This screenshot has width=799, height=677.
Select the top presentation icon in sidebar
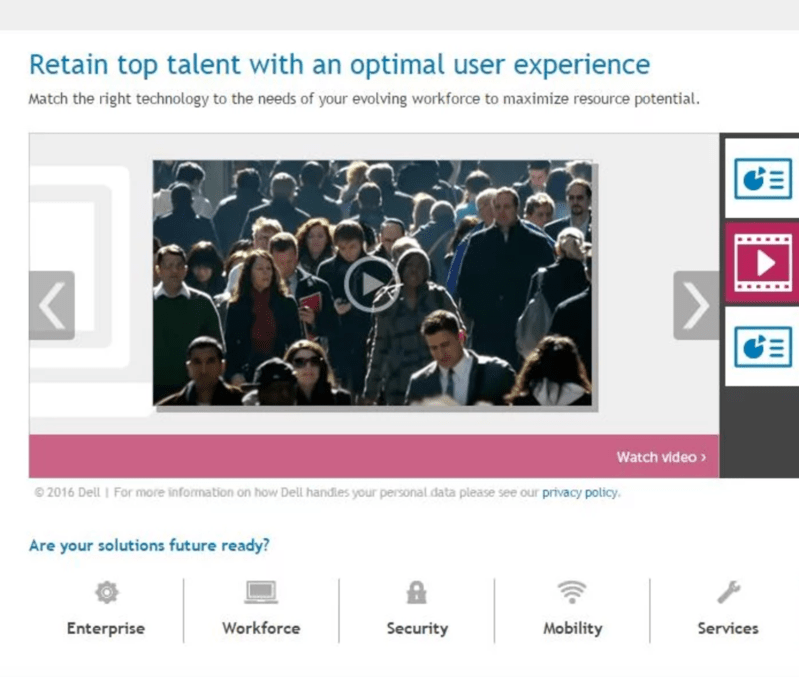pyautogui.click(x=762, y=178)
